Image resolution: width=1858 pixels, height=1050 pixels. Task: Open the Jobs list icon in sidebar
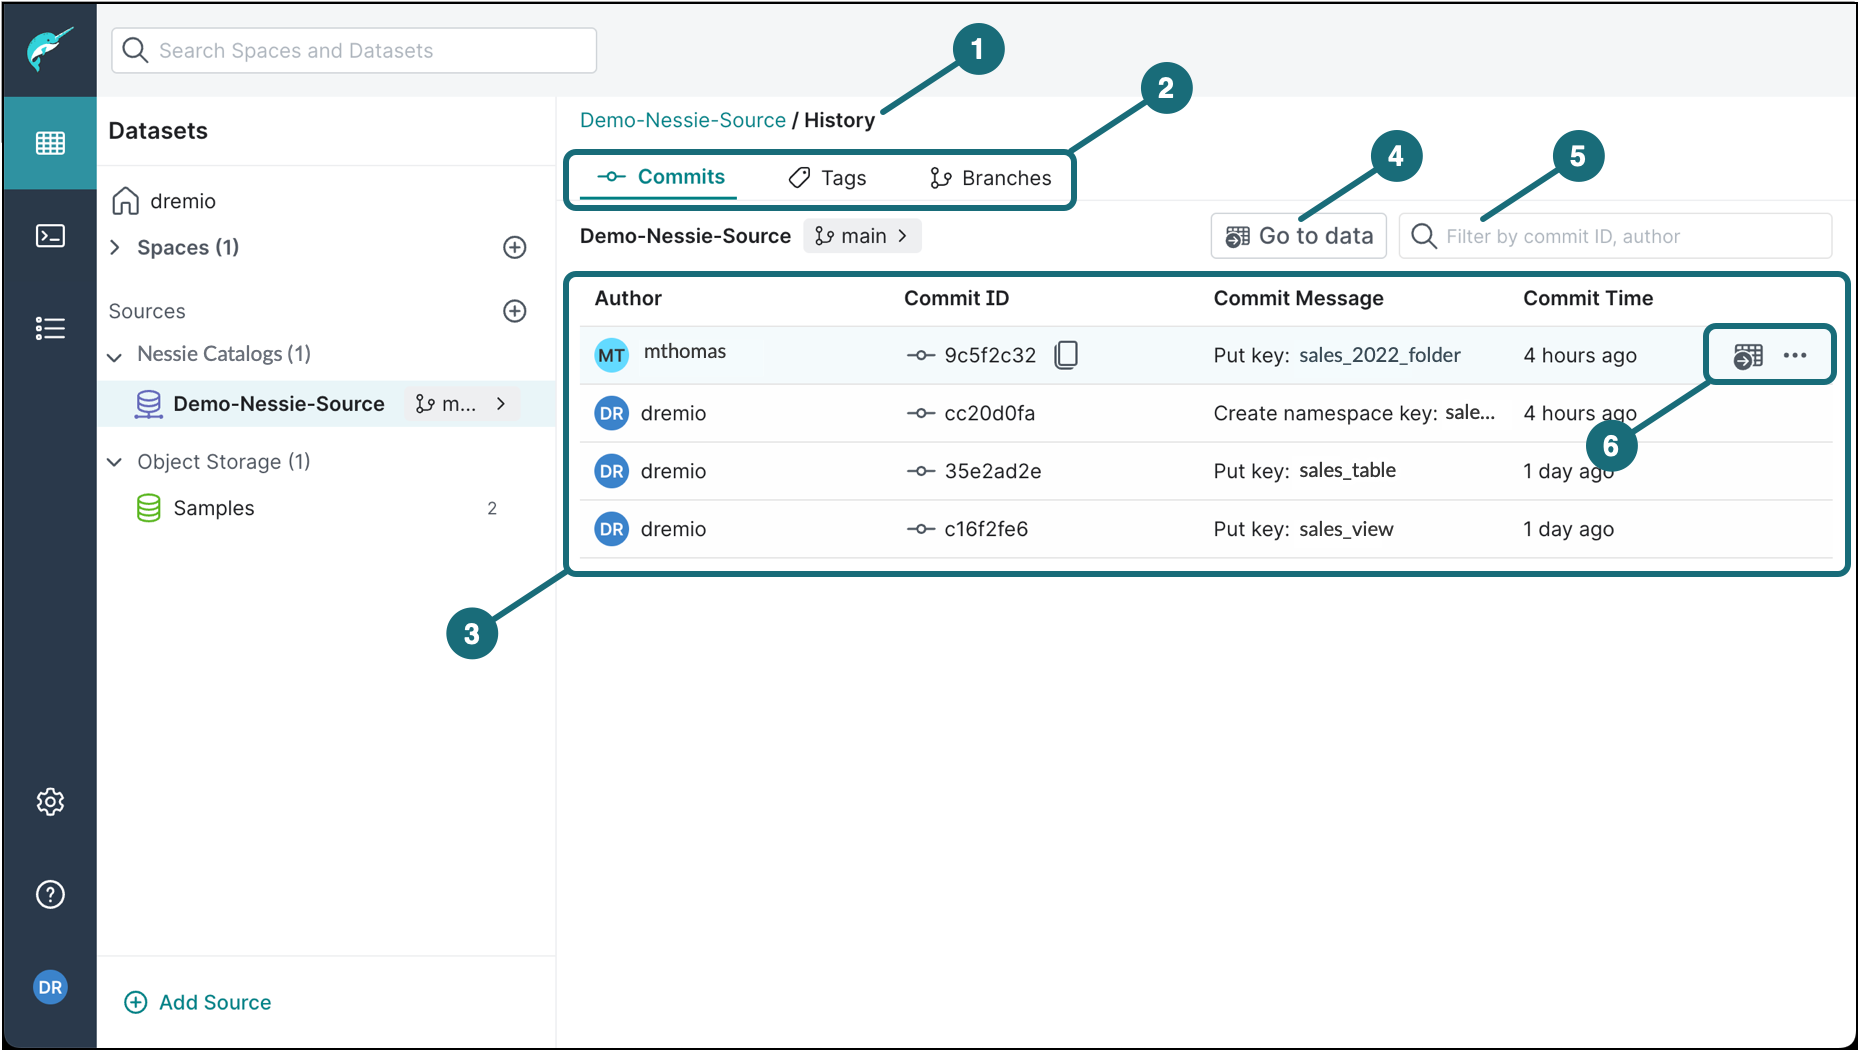point(50,328)
